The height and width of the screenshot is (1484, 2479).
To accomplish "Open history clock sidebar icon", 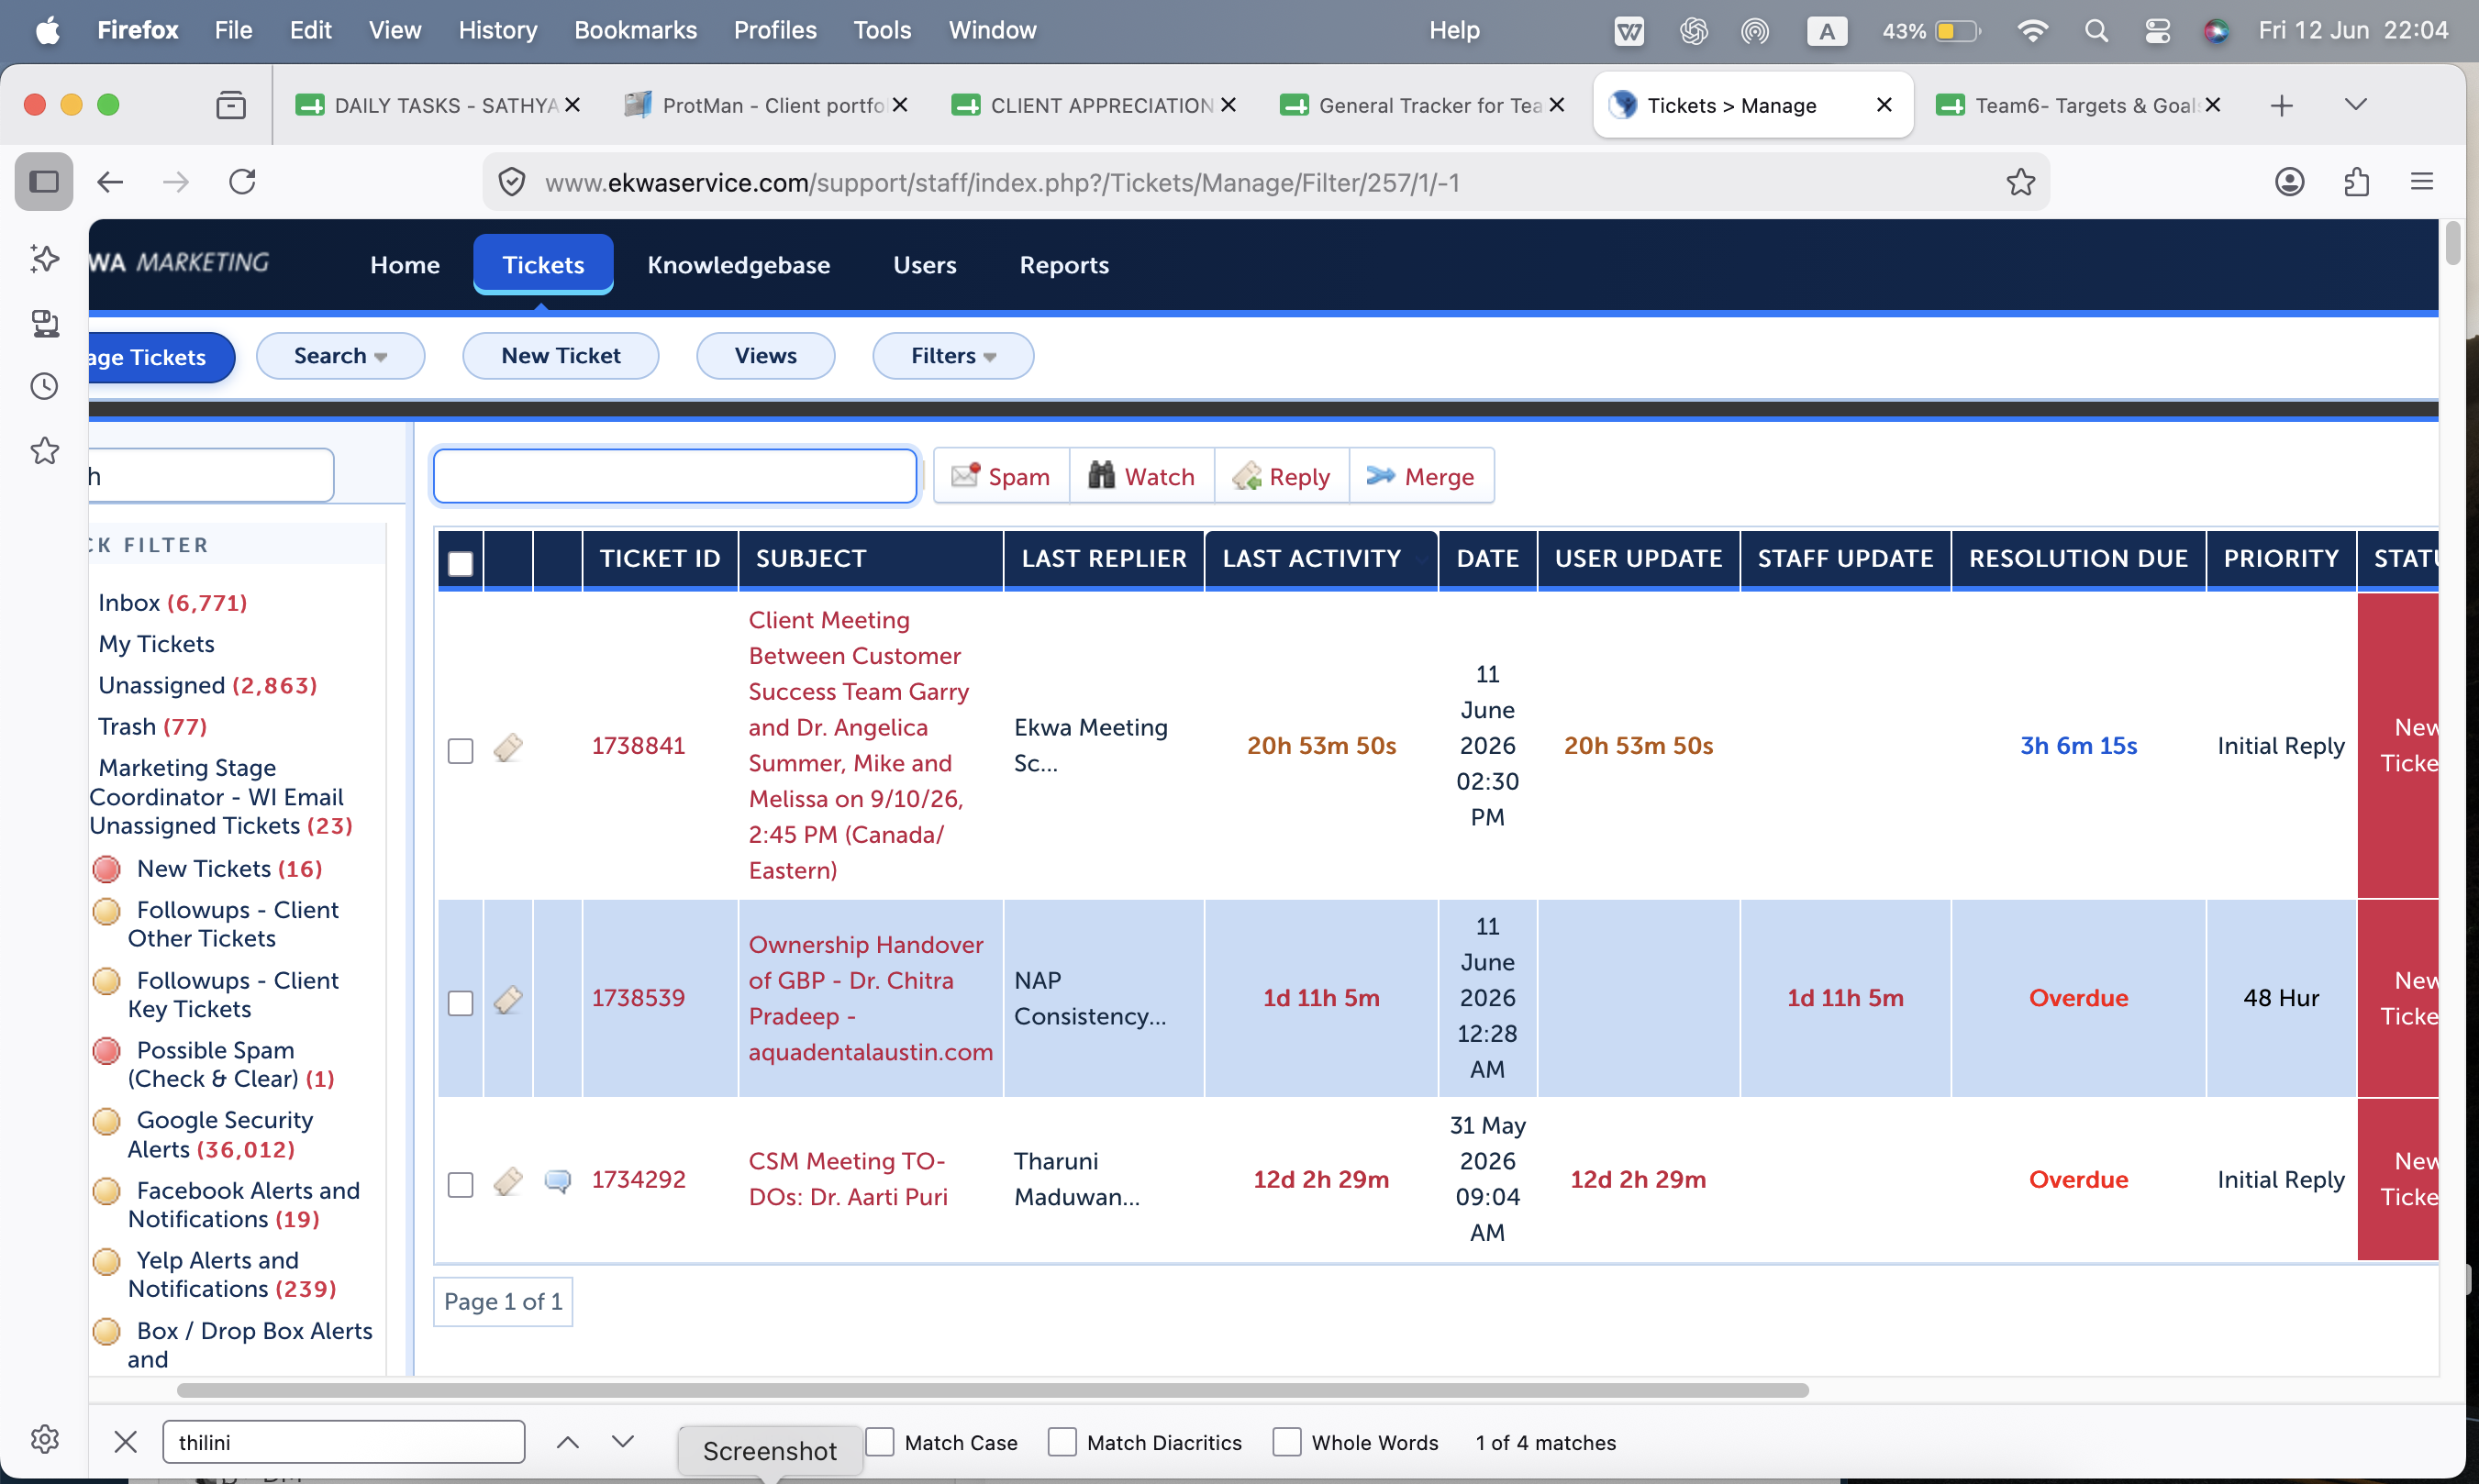I will pyautogui.click(x=44, y=387).
